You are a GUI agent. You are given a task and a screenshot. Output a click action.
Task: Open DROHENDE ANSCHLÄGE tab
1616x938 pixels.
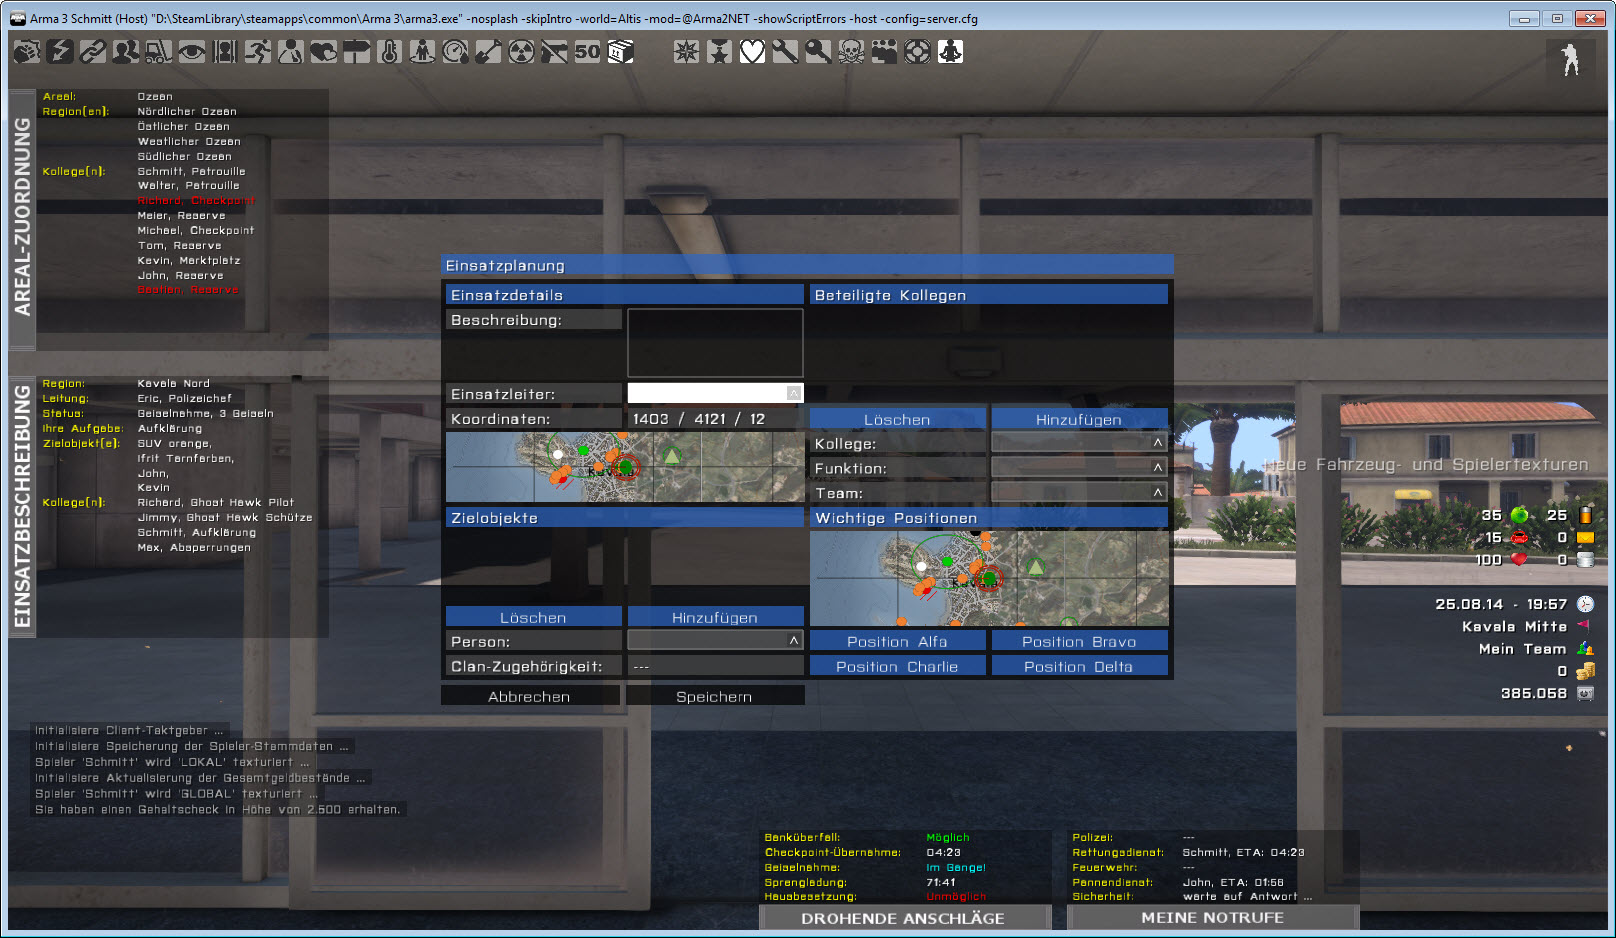point(903,918)
